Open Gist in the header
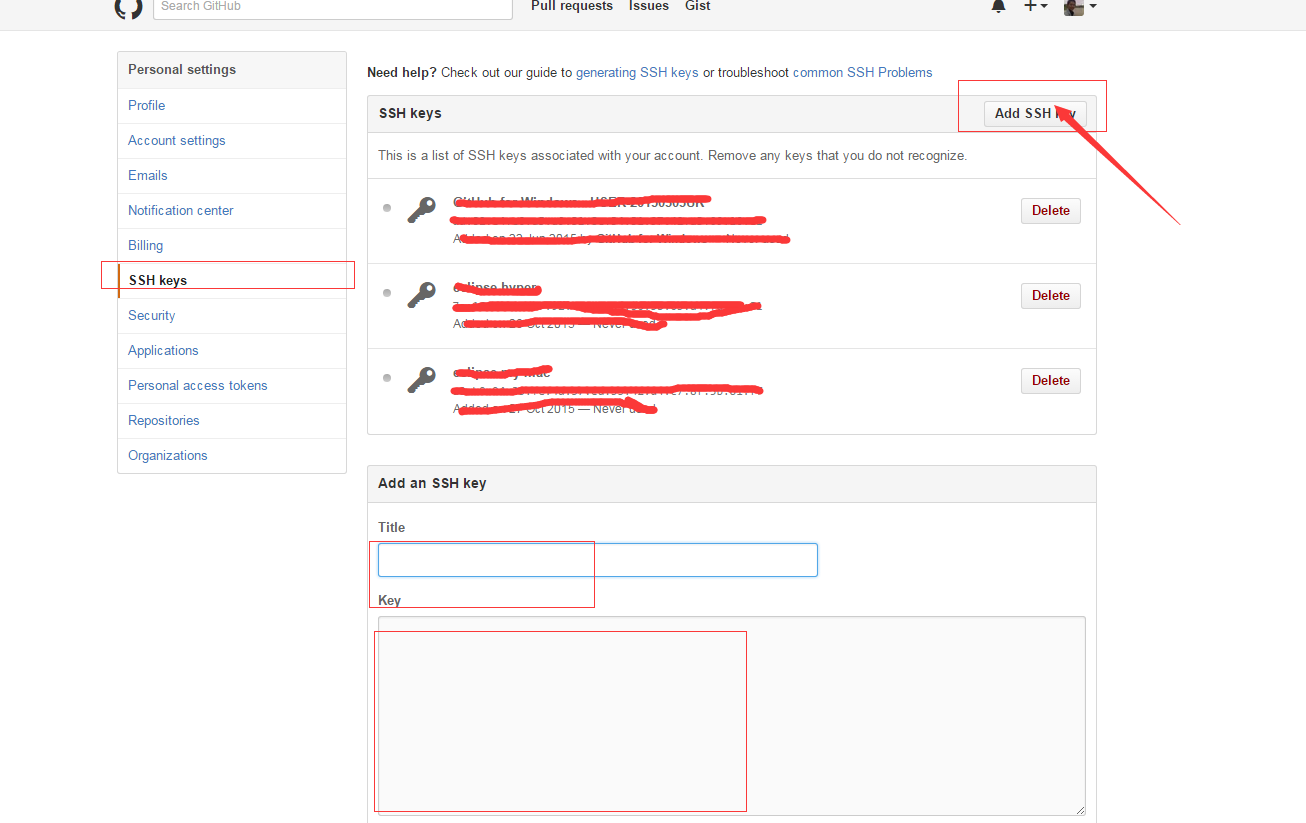This screenshot has height=823, width=1306. (698, 6)
